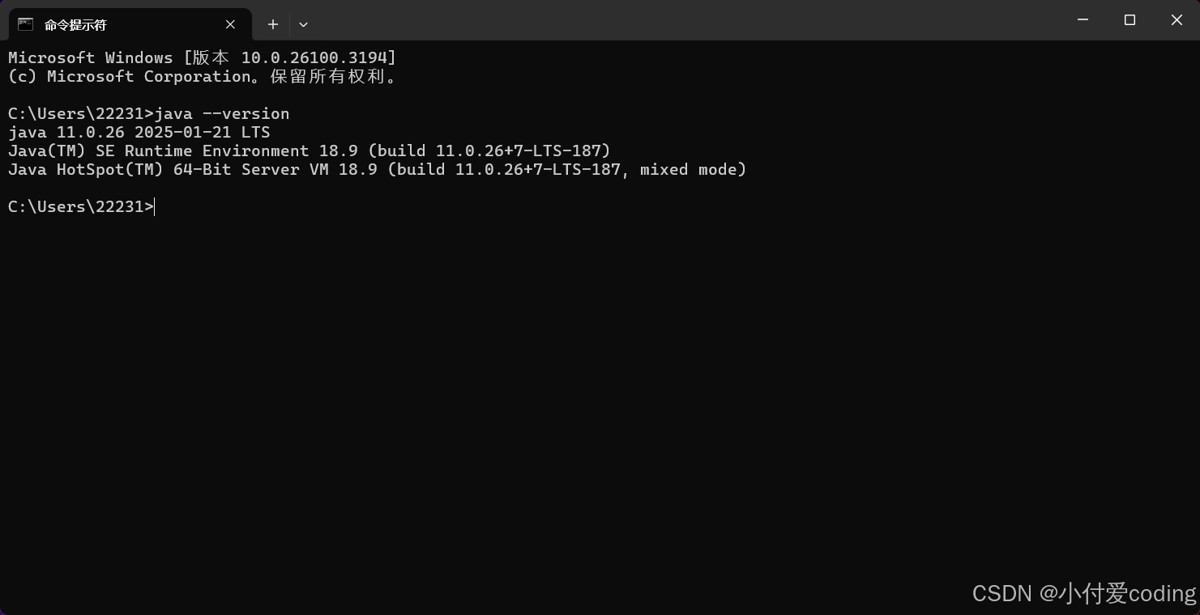Image resolution: width=1200 pixels, height=615 pixels.
Task: Select the 命令提示符 tab
Action: 110,25
